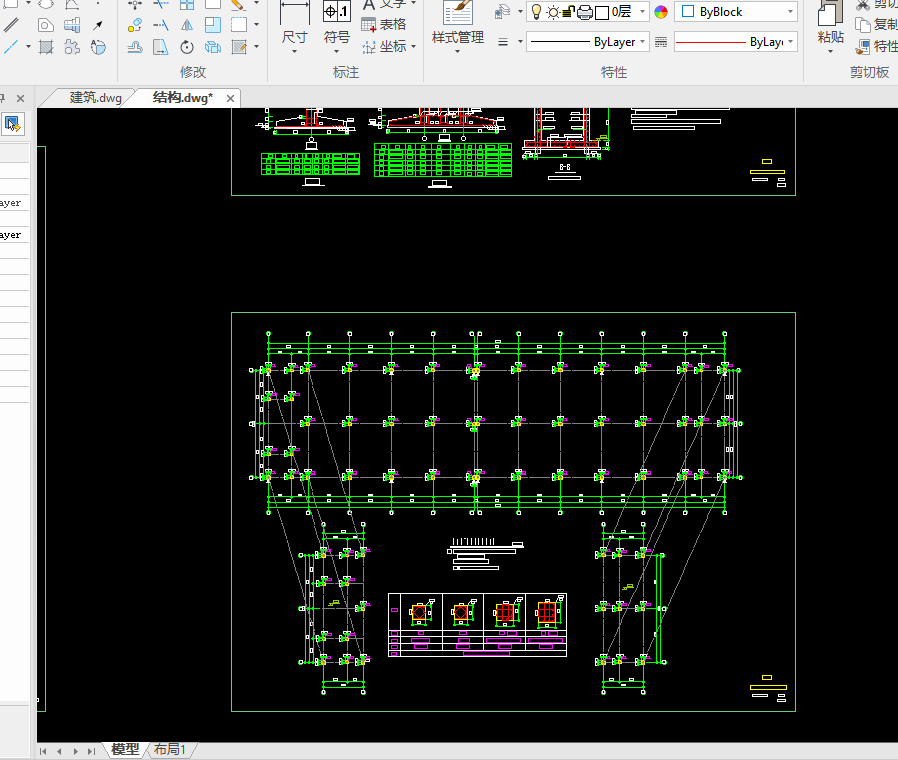Click the 粘贴 paste button

click(x=831, y=27)
